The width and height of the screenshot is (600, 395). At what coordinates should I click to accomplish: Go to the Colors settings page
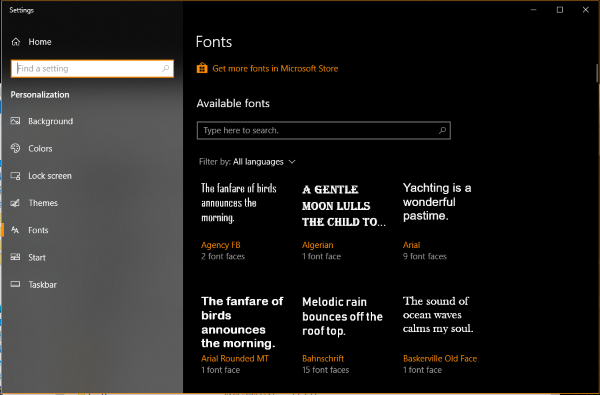pos(92,148)
